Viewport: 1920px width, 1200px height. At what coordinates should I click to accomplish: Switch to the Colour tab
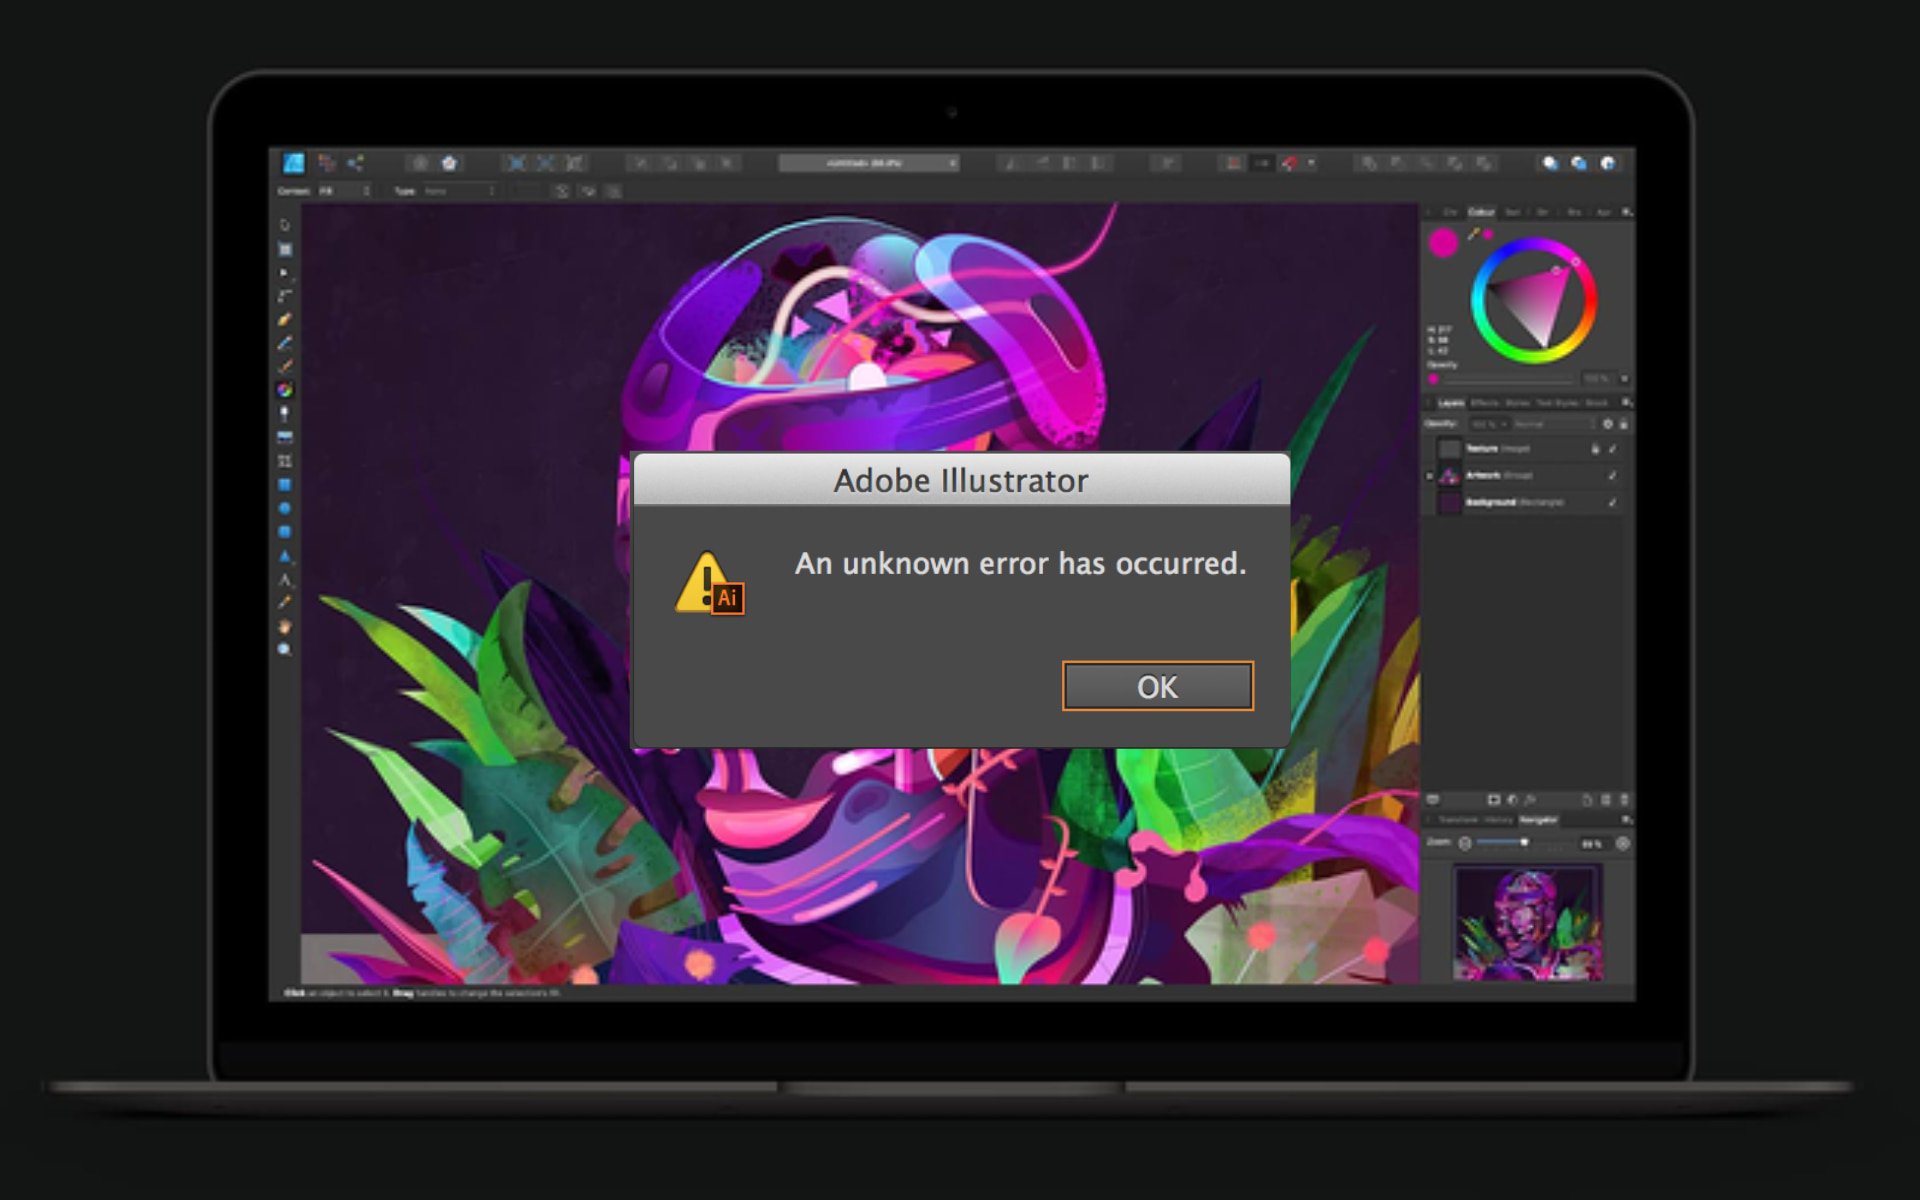pyautogui.click(x=1481, y=212)
